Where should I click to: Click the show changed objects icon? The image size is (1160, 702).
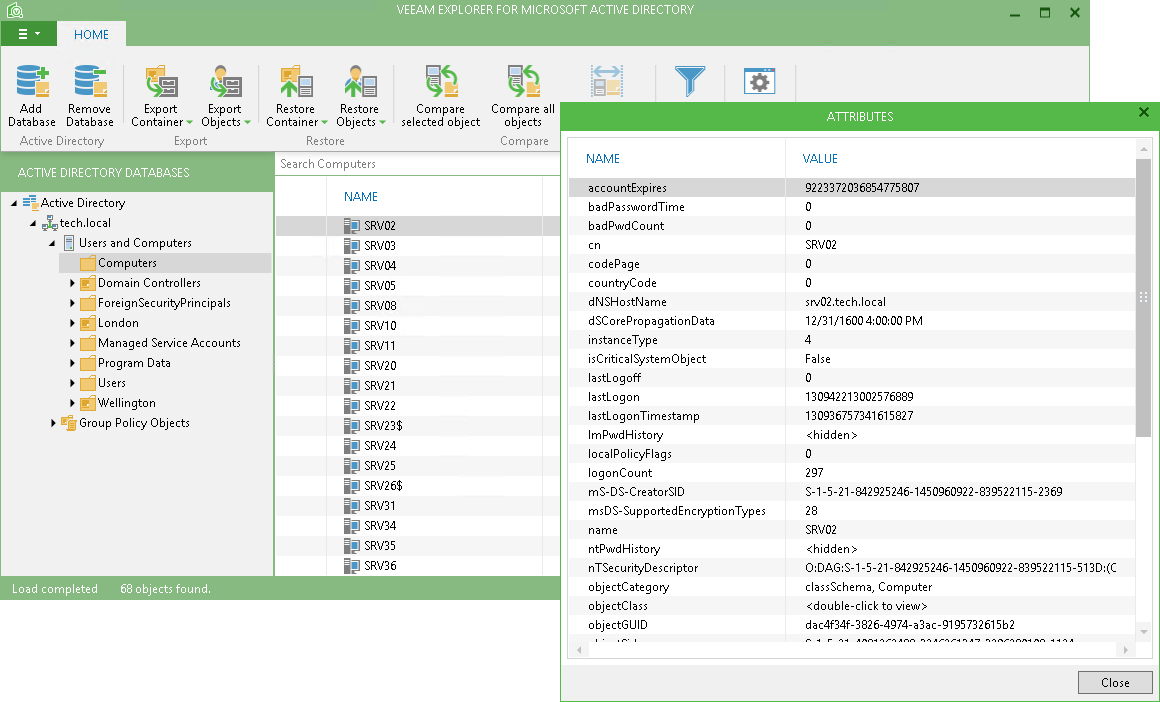pos(607,81)
